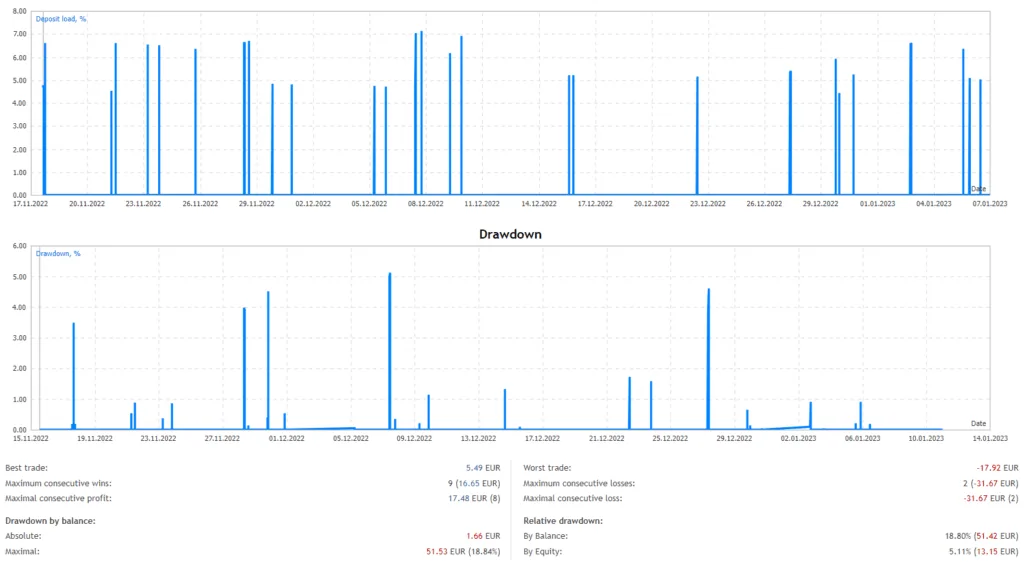Click the 'Drawdown by balance:' section heading
The height and width of the screenshot is (566, 1024).
click(50, 520)
